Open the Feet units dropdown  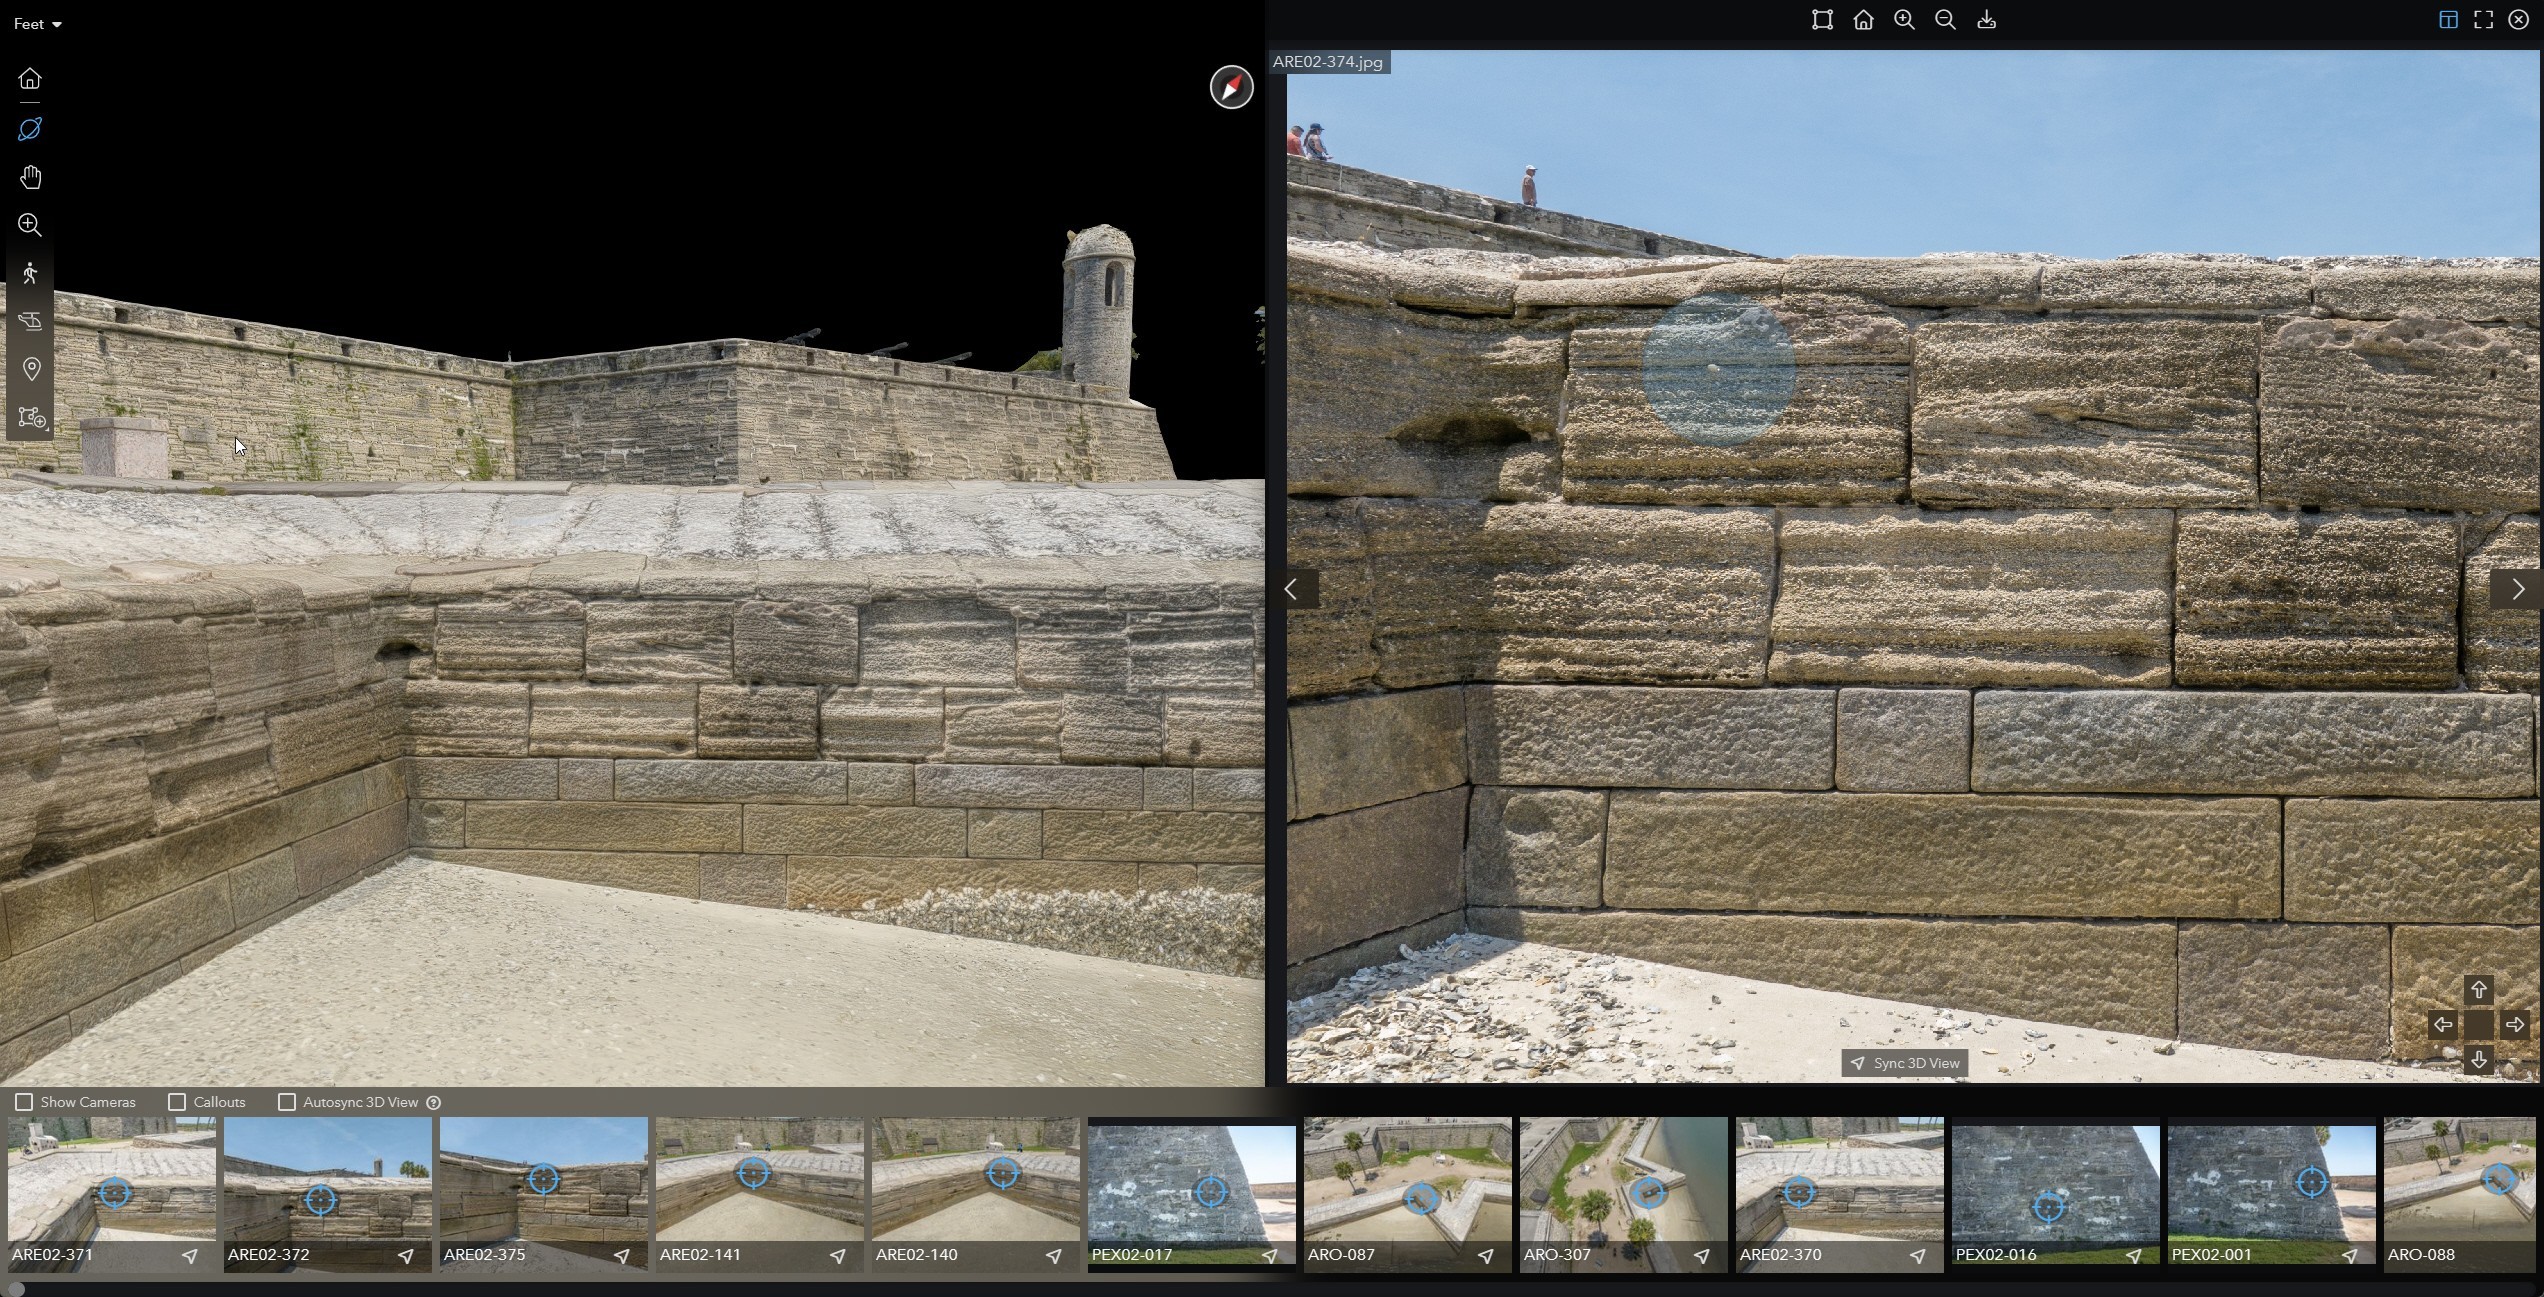tap(38, 24)
